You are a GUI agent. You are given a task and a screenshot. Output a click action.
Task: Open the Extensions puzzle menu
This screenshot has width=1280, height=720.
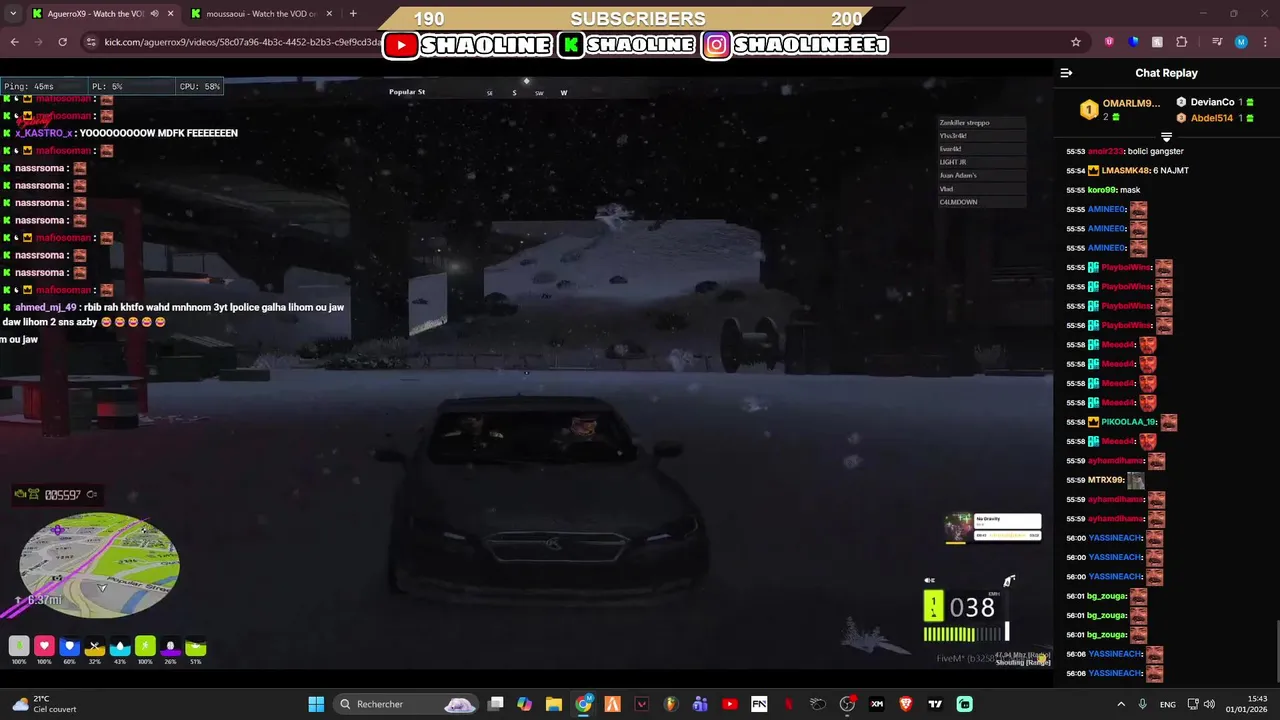tap(1181, 42)
